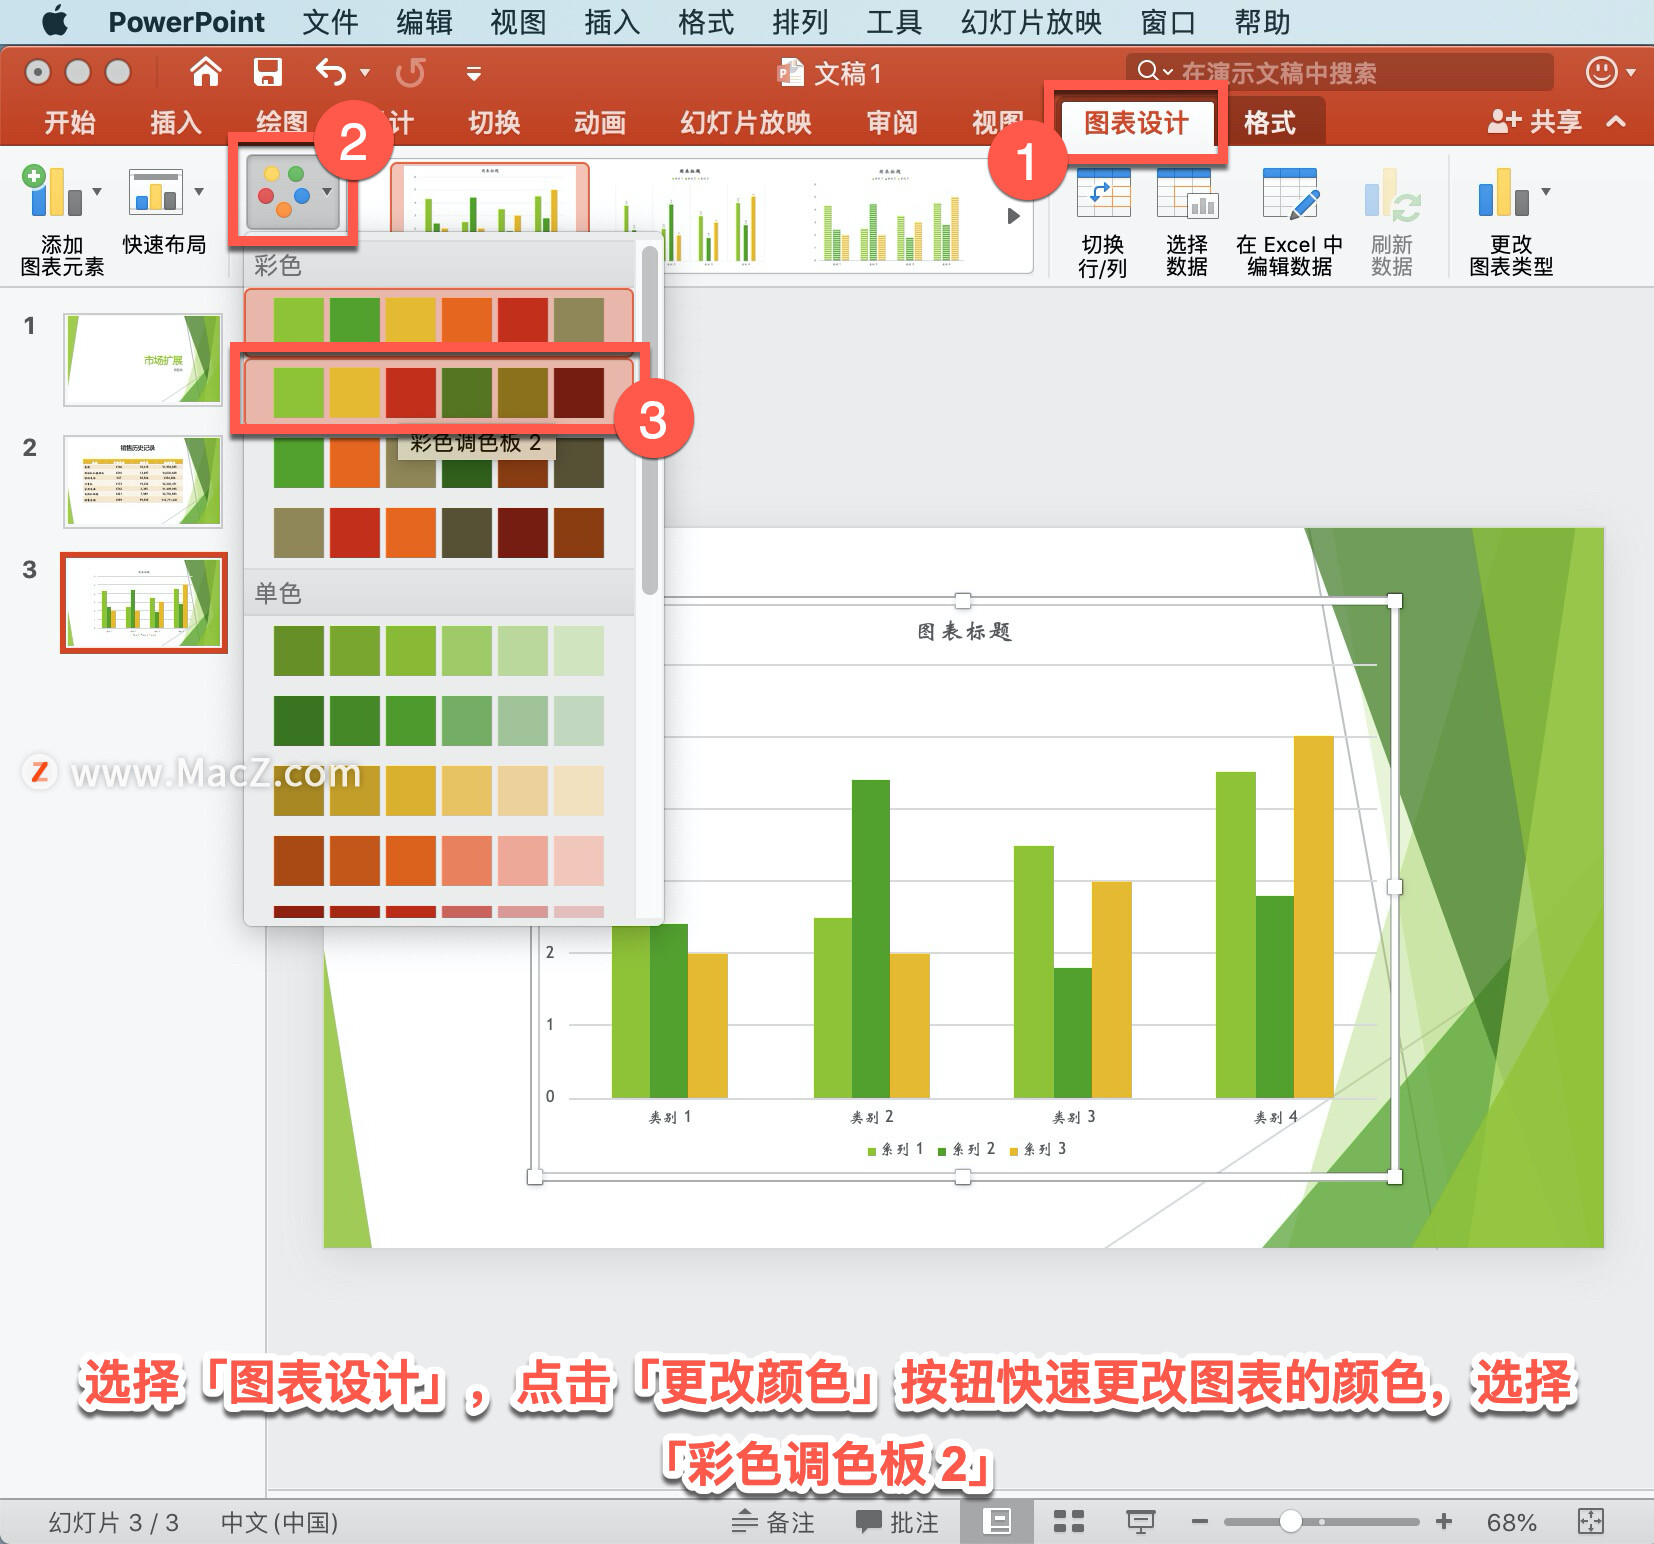1654x1544 pixels.
Task: Open the 开始 ribbon tab
Action: [70, 122]
